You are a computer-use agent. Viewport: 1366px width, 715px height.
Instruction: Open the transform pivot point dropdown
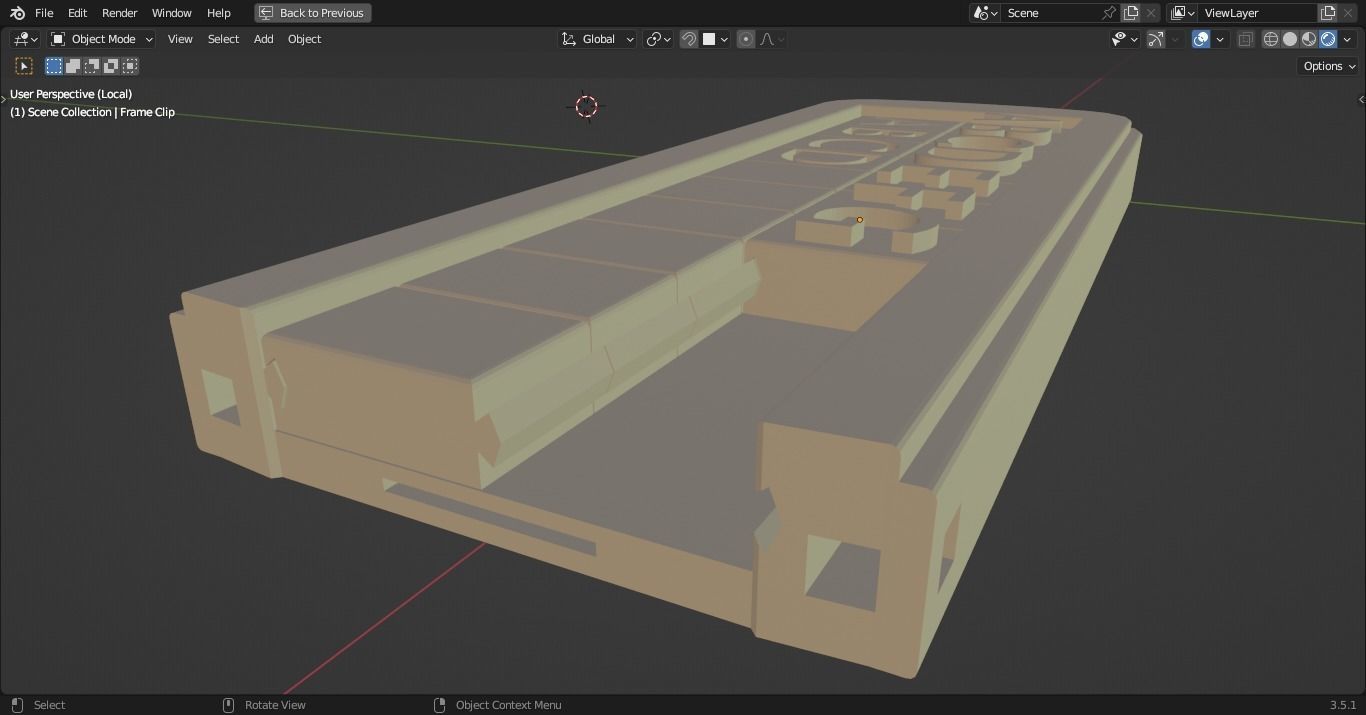click(x=657, y=39)
